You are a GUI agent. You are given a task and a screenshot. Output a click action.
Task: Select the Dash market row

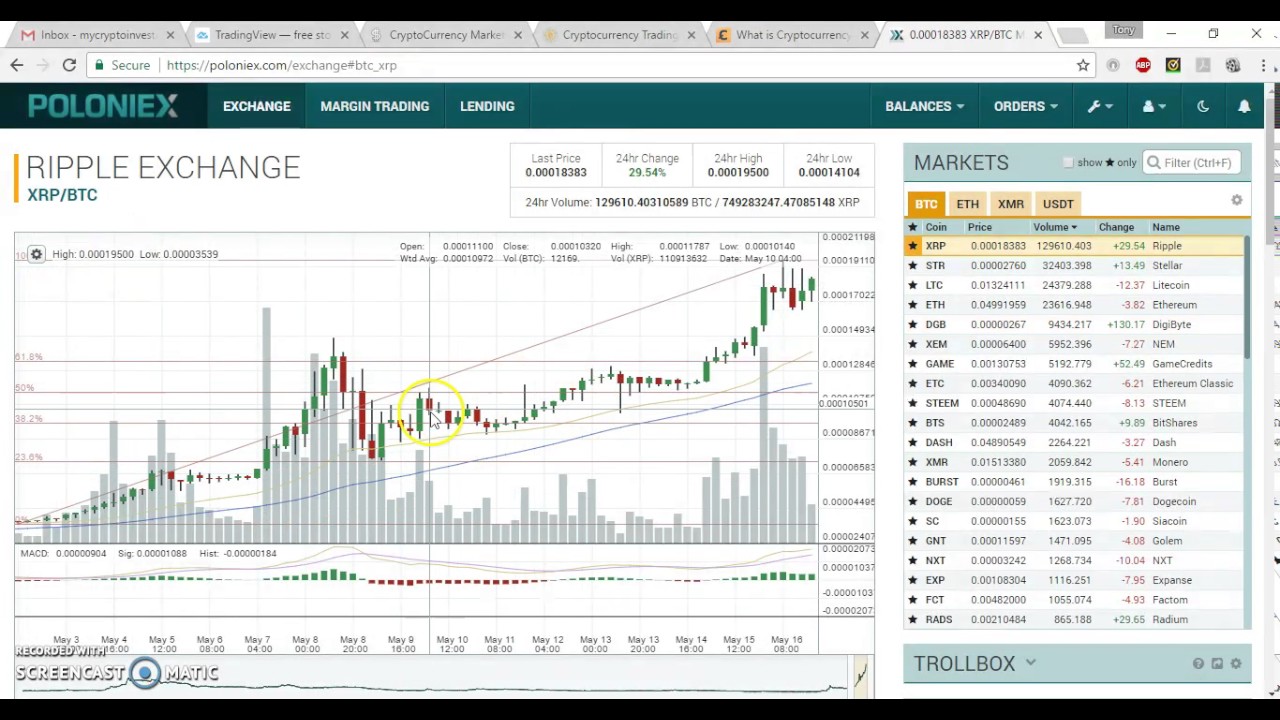[1075, 442]
